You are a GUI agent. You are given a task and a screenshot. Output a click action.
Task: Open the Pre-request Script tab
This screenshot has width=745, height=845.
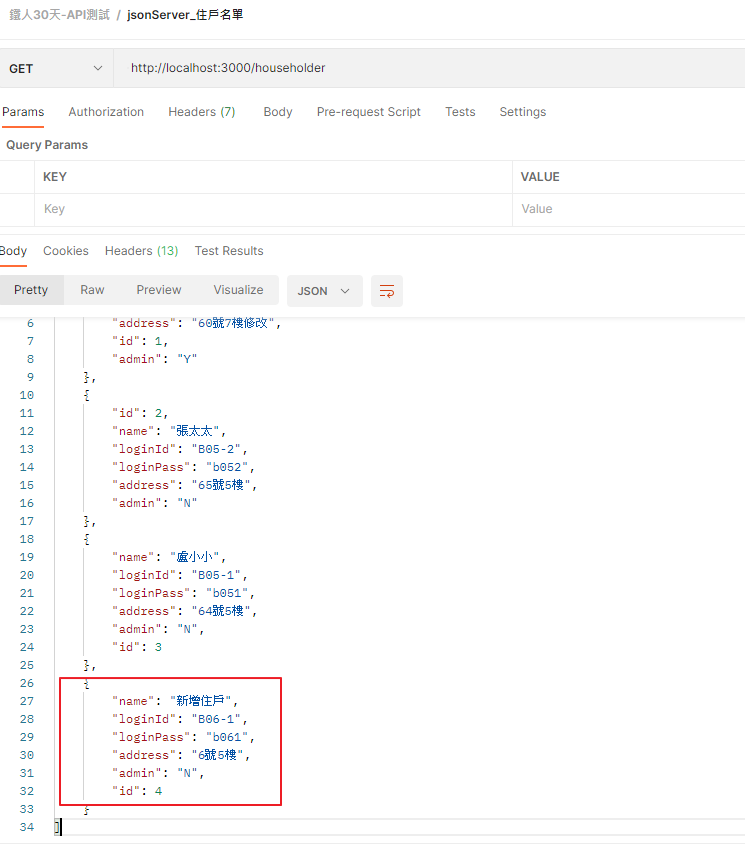[369, 112]
